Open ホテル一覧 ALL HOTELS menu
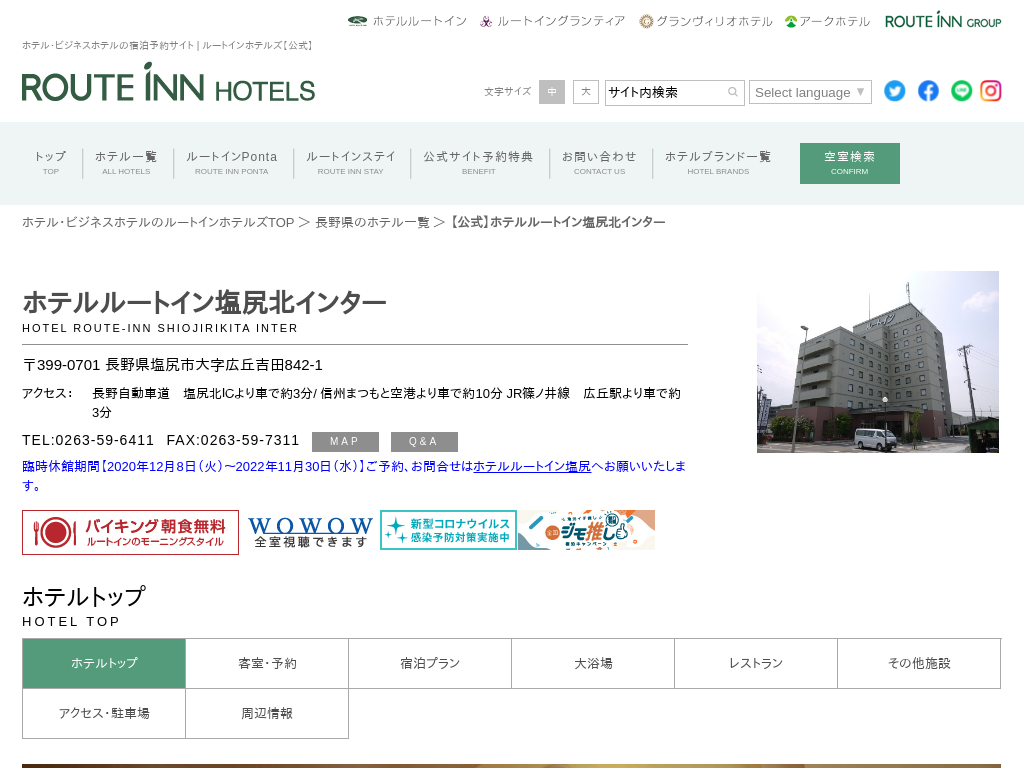 point(126,163)
